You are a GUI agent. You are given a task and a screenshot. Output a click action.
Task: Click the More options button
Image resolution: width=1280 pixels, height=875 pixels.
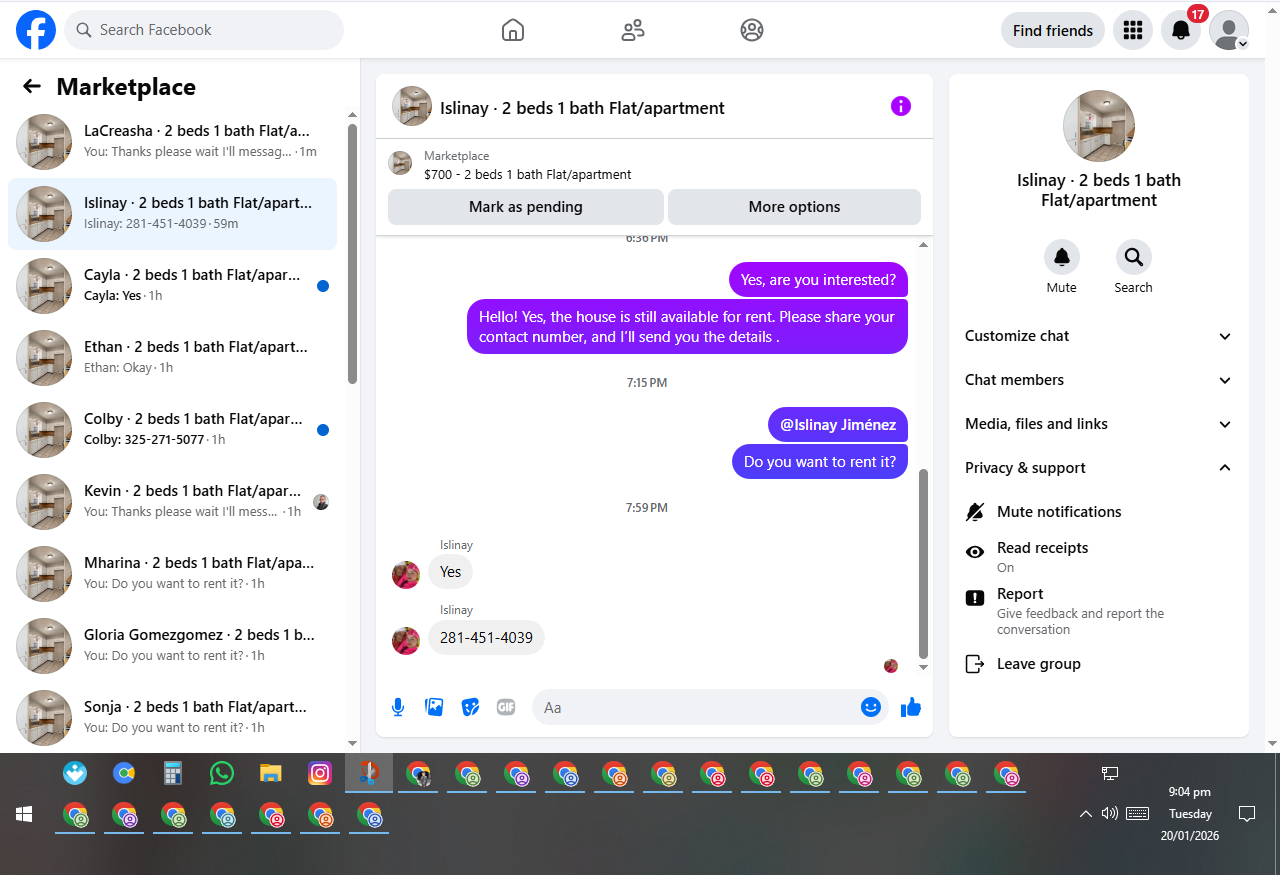[x=794, y=207]
